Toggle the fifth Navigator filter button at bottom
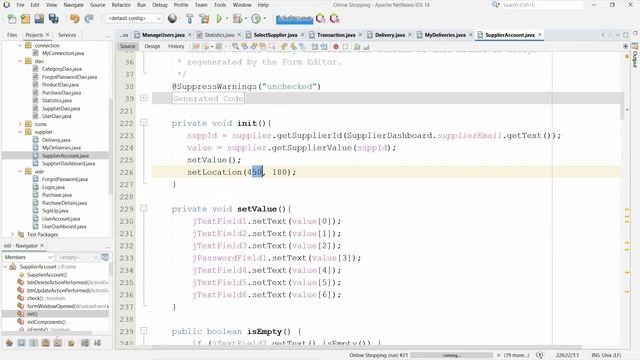The image size is (640, 360). 58,343
